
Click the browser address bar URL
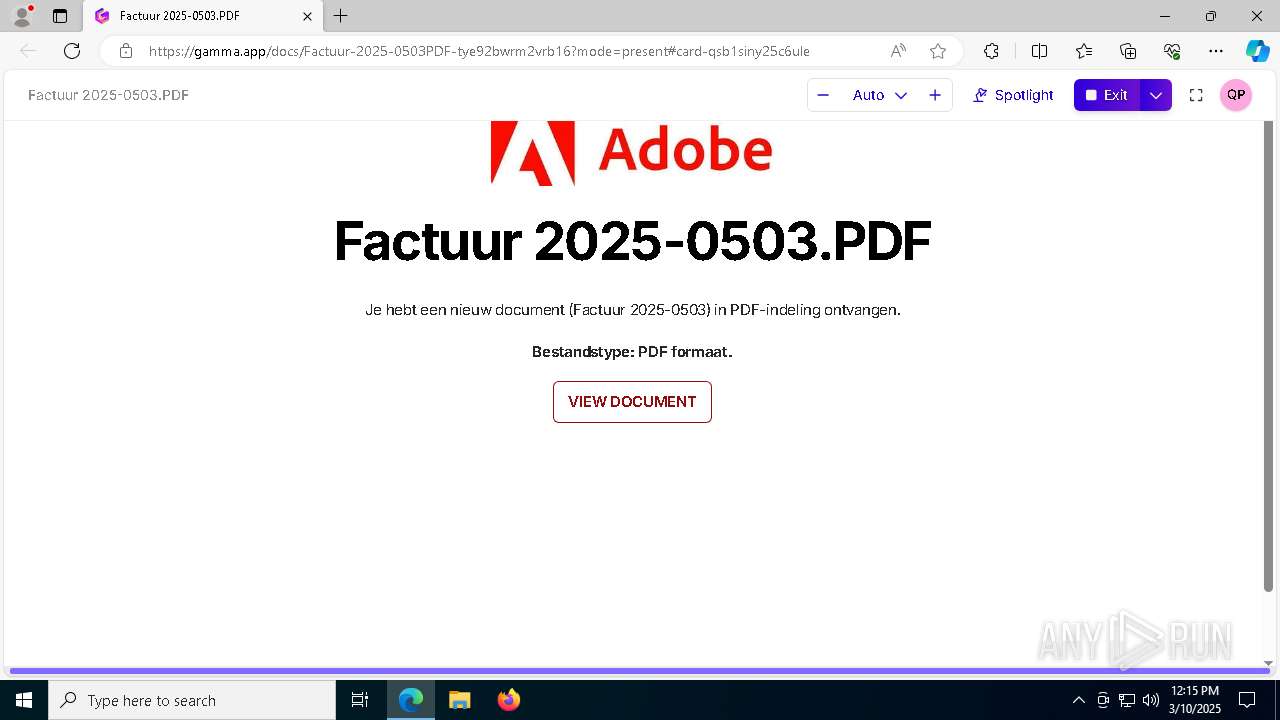pyautogui.click(x=479, y=51)
